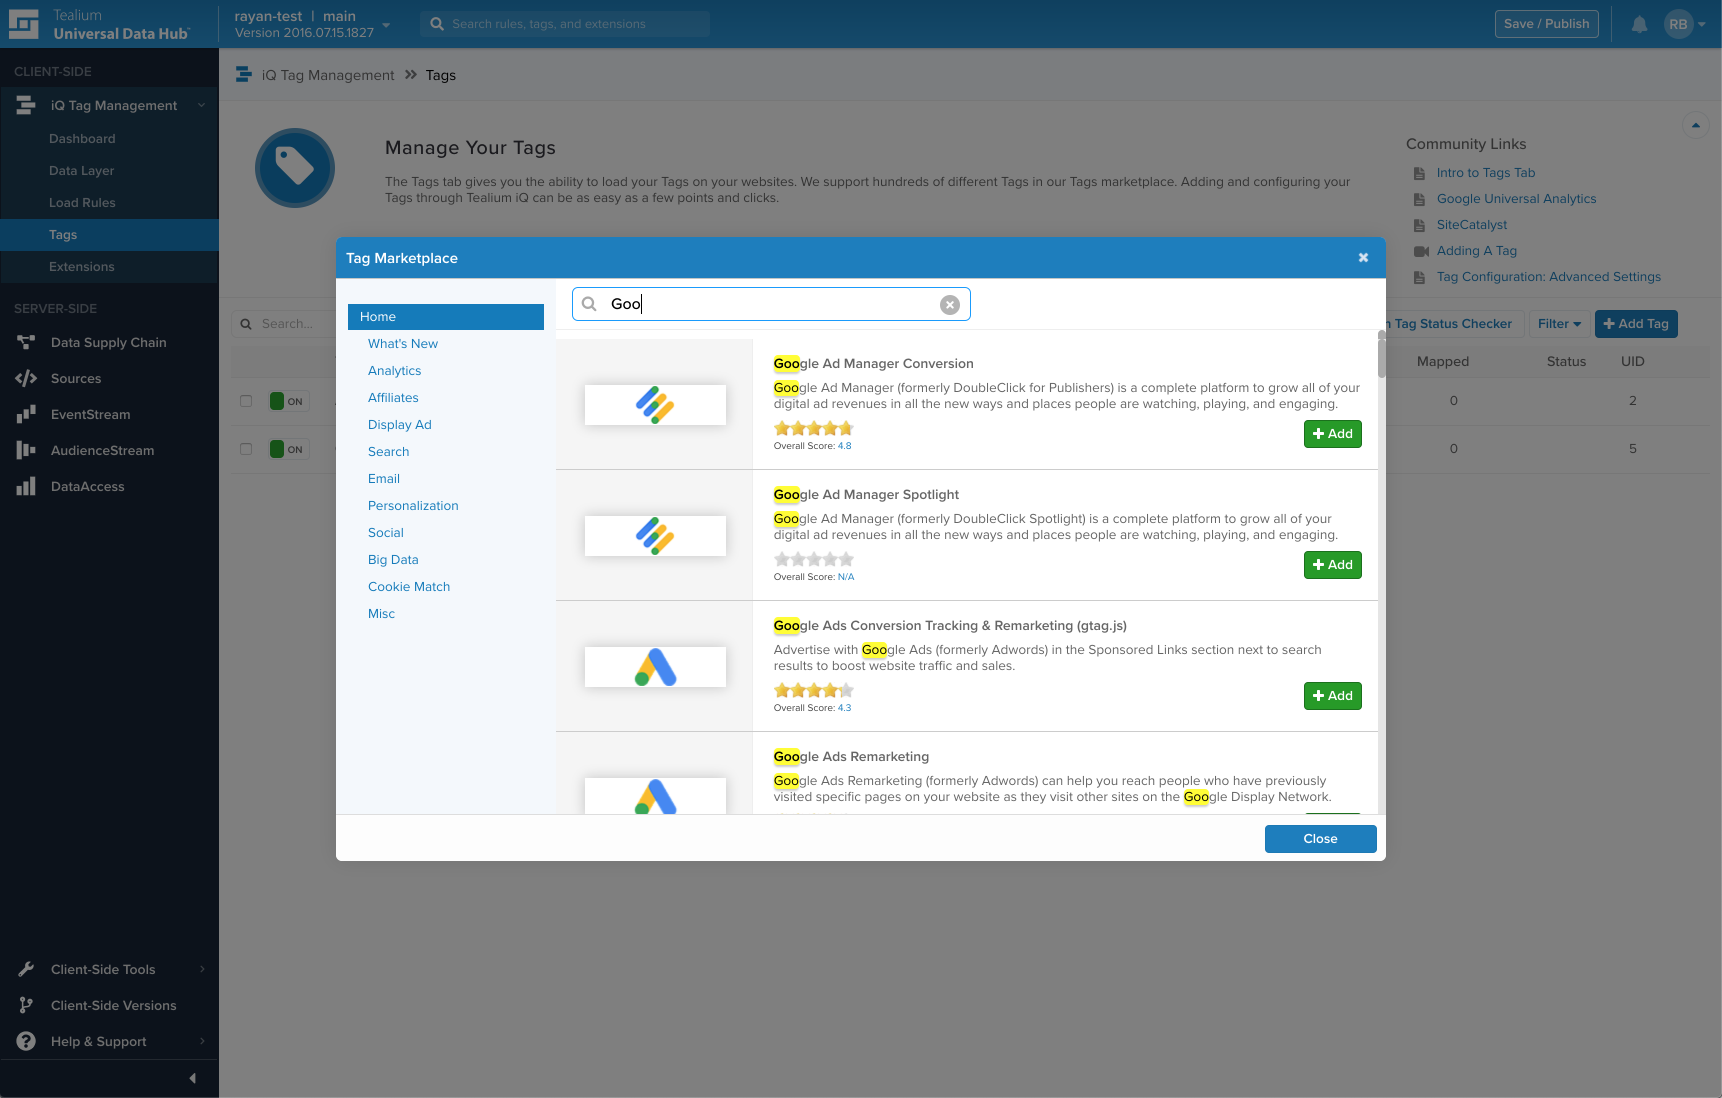Click the Tealium logo icon

[23, 24]
